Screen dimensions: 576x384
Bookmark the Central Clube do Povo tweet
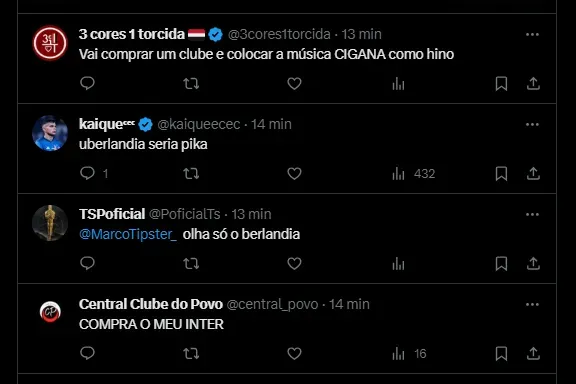501,354
